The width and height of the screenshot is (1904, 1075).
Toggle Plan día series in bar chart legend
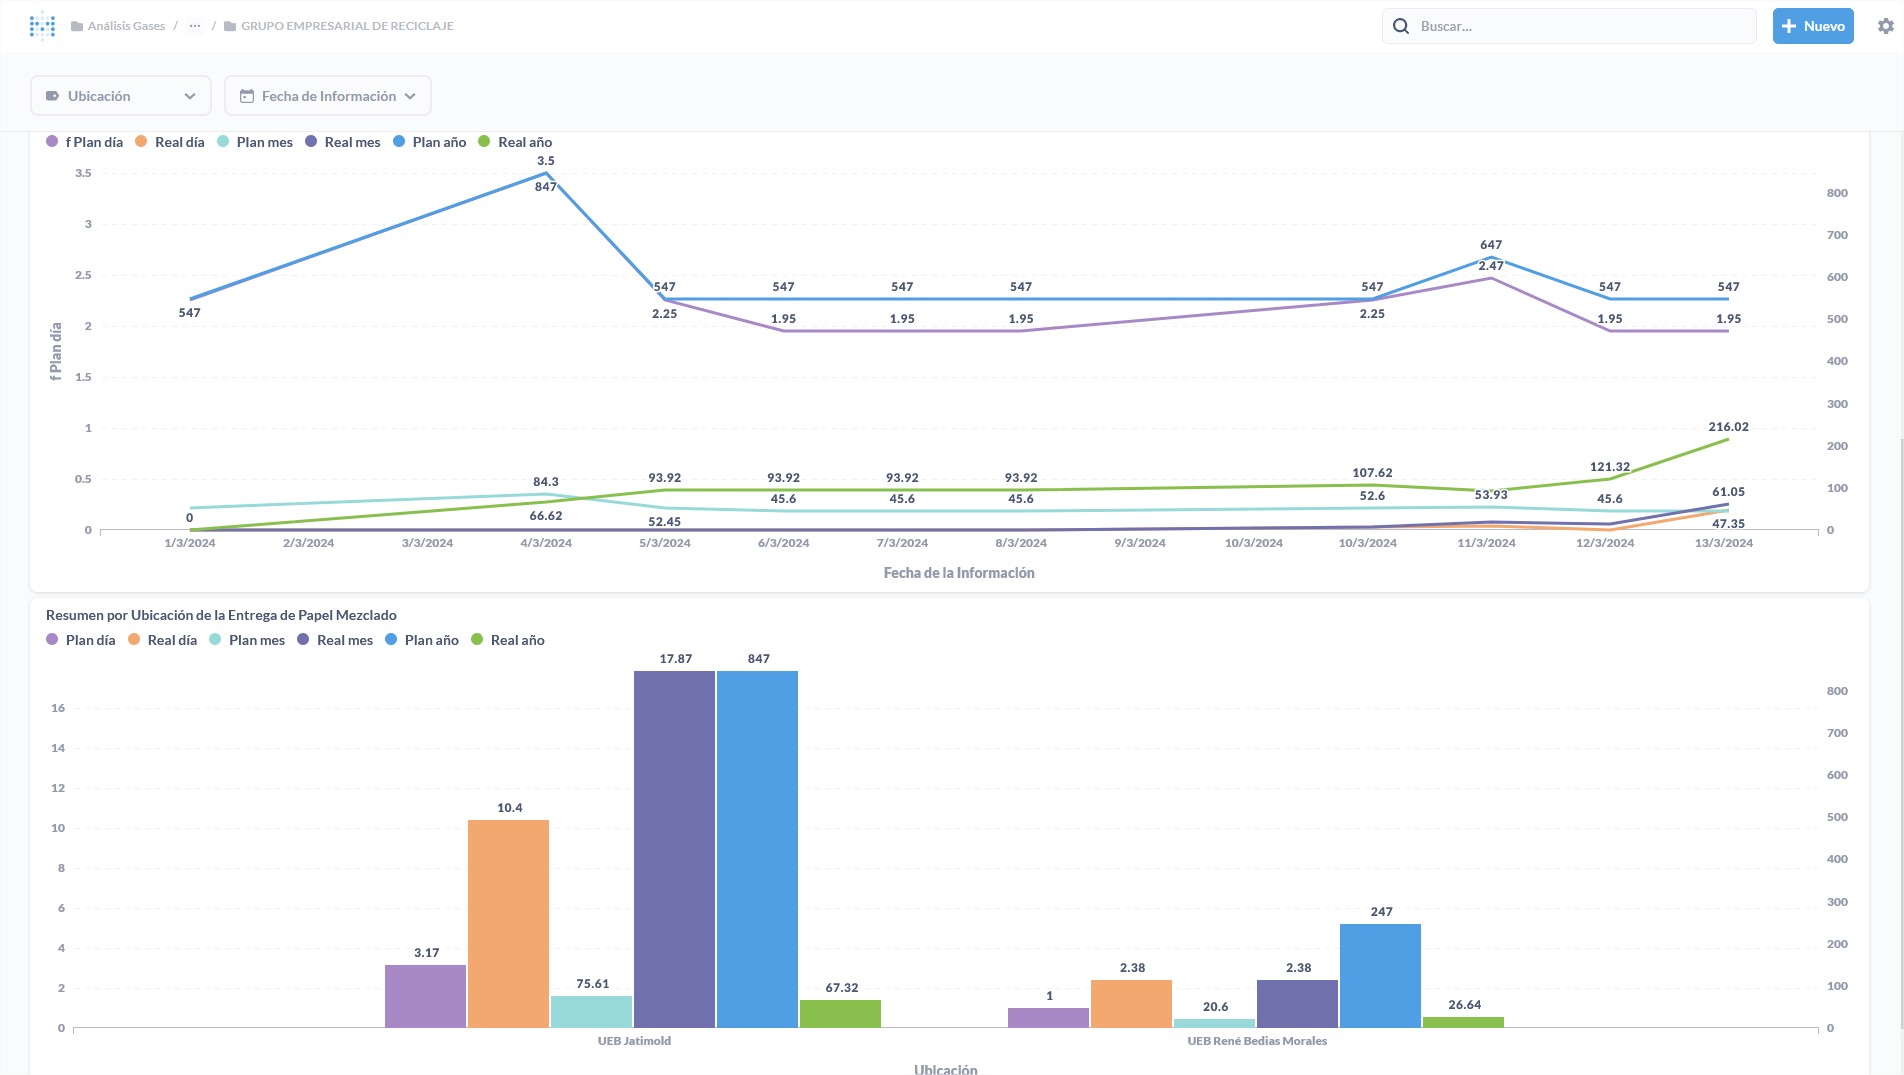(81, 640)
